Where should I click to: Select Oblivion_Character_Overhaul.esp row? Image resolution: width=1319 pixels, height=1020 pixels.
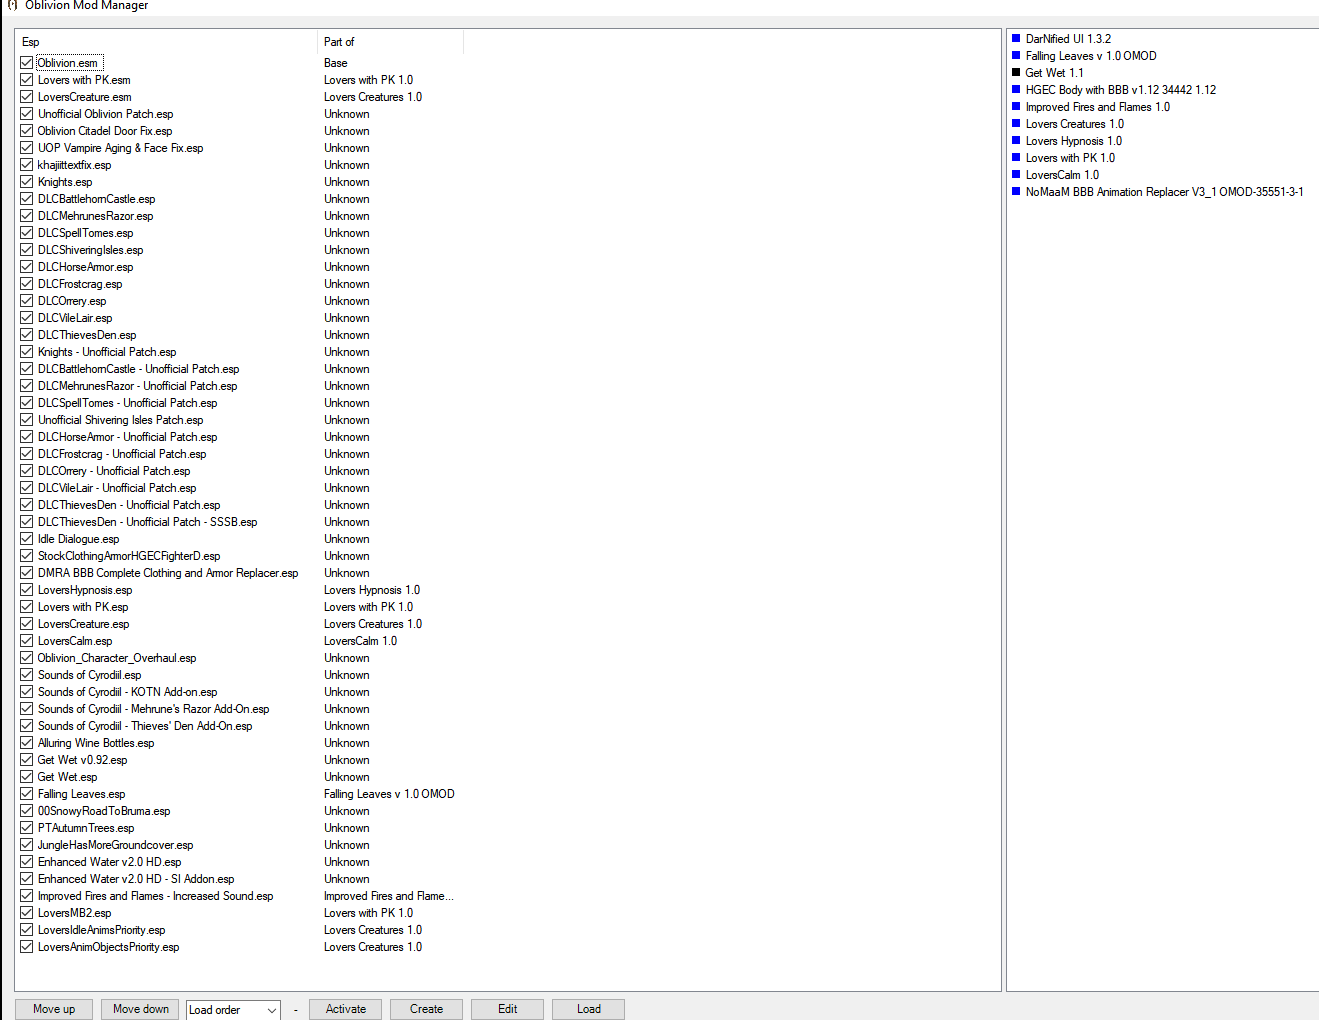click(117, 658)
